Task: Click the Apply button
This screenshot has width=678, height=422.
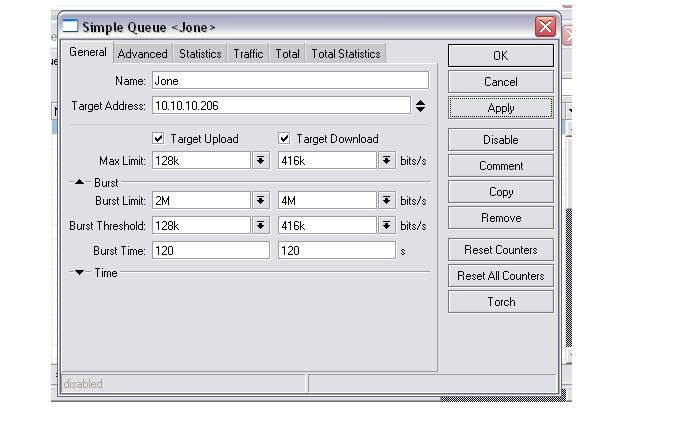Action: point(501,108)
